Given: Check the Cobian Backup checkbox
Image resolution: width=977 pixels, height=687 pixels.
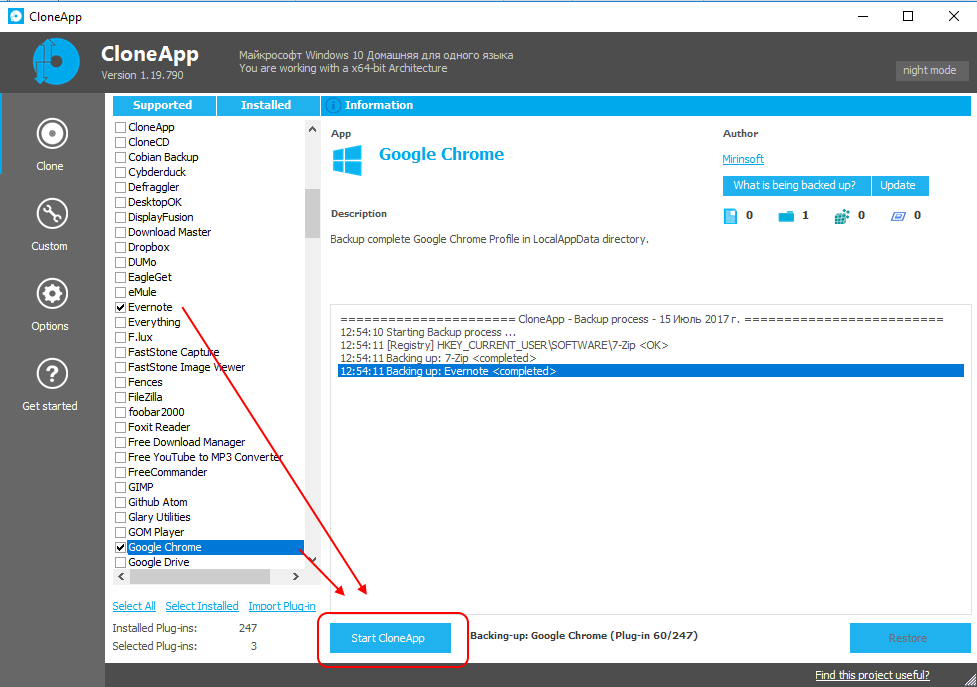Looking at the screenshot, I should point(121,157).
